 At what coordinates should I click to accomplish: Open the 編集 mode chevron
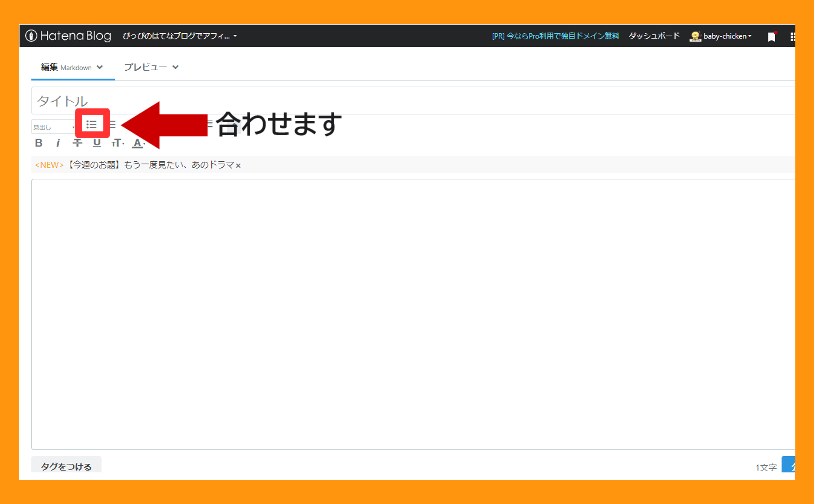[x=100, y=67]
